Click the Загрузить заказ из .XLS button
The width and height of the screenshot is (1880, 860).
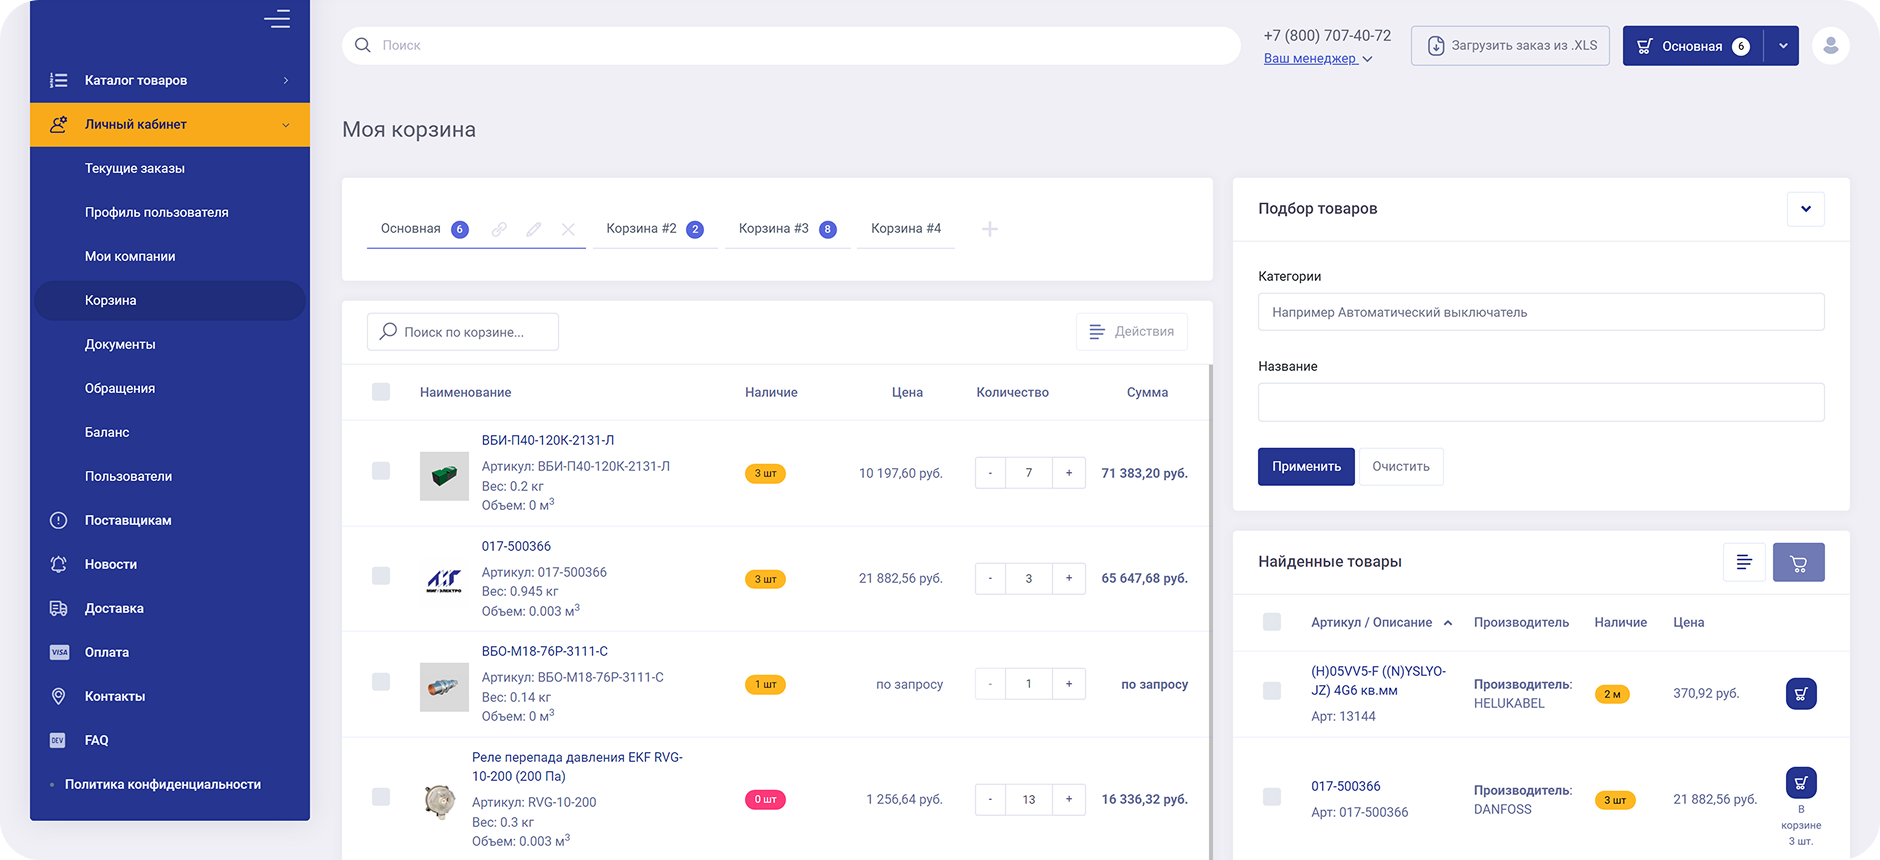tap(1510, 46)
